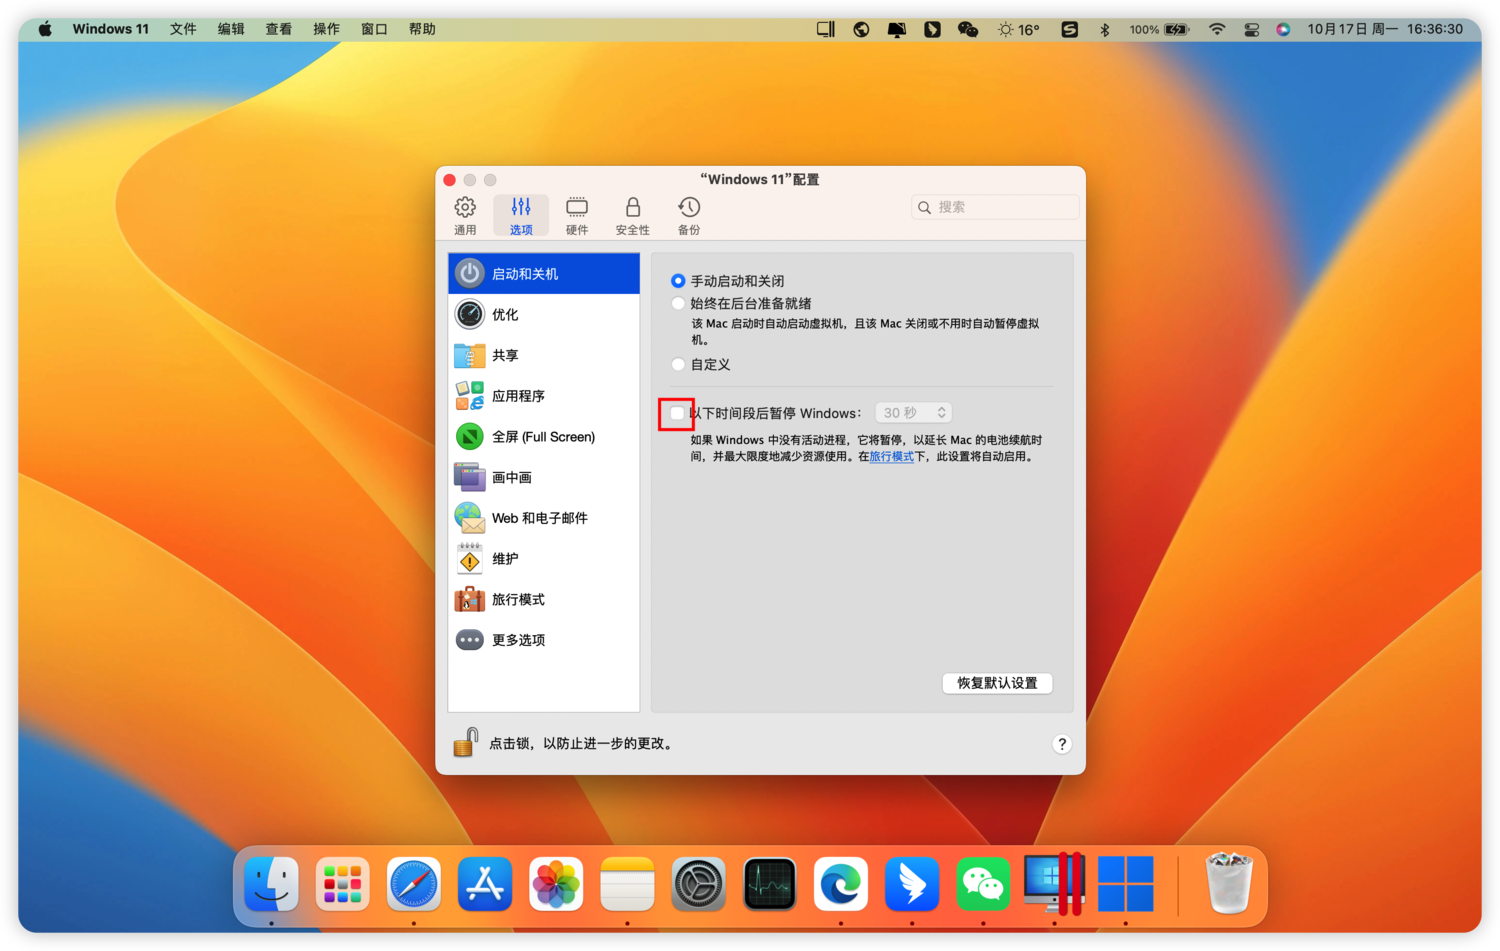Open the 通用 (General) gear tab
This screenshot has width=1500, height=951.
465,215
